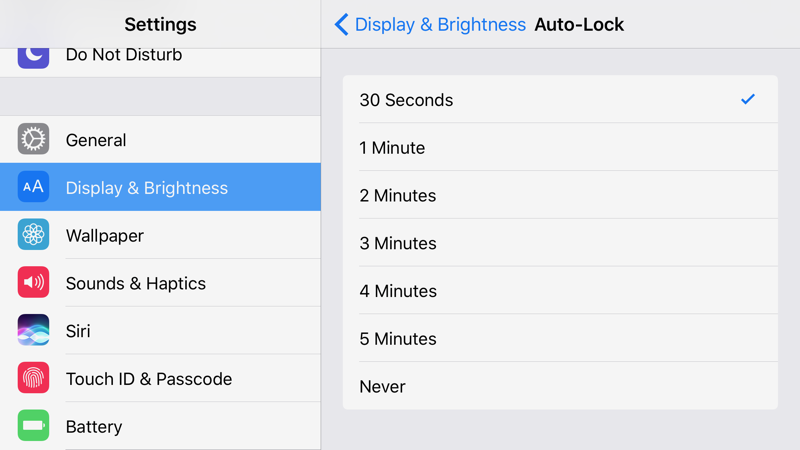
Task: Tap the Wallpaper flower icon
Action: pos(33,235)
